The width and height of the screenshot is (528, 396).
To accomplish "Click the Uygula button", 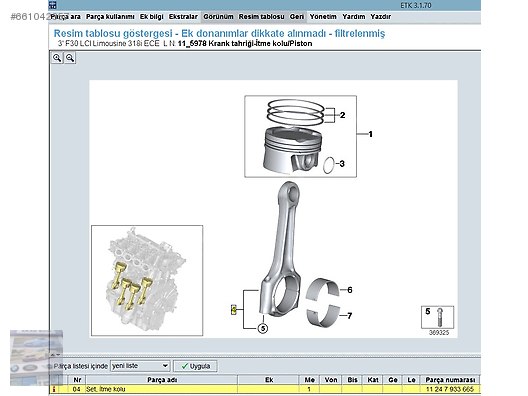I will tap(195, 366).
